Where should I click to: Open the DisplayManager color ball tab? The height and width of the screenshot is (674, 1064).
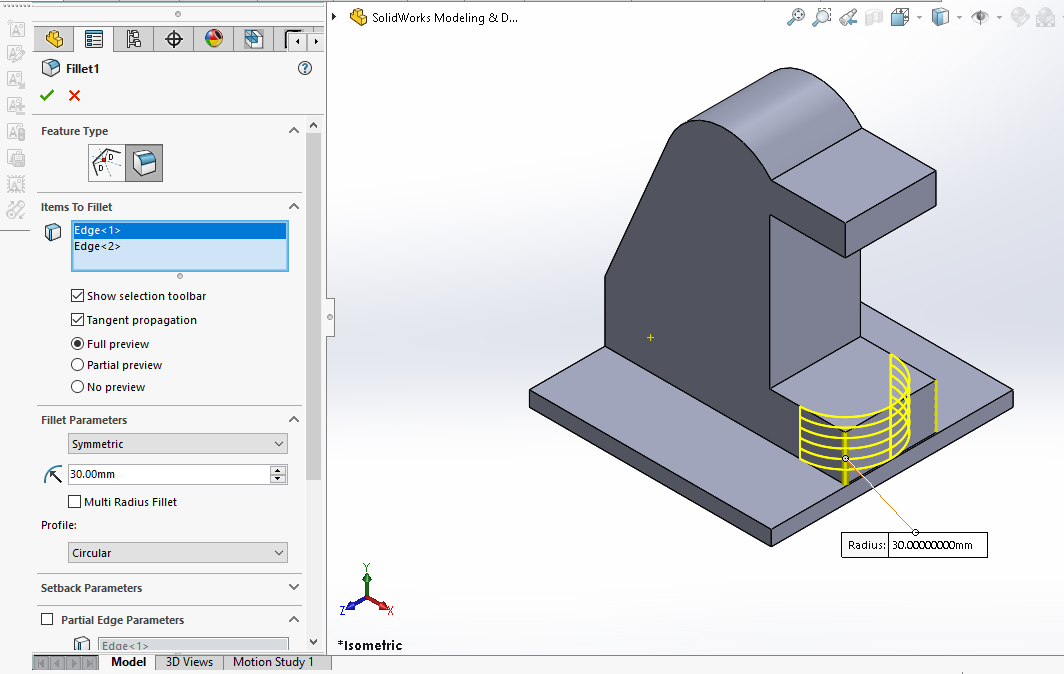pyautogui.click(x=214, y=40)
